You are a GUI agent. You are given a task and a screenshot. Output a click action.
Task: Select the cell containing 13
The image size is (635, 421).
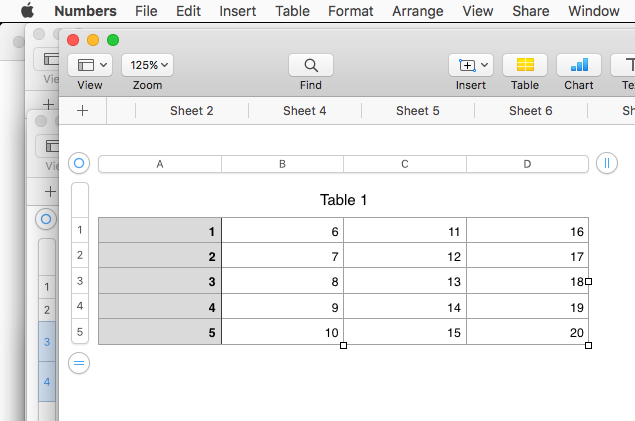click(405, 282)
